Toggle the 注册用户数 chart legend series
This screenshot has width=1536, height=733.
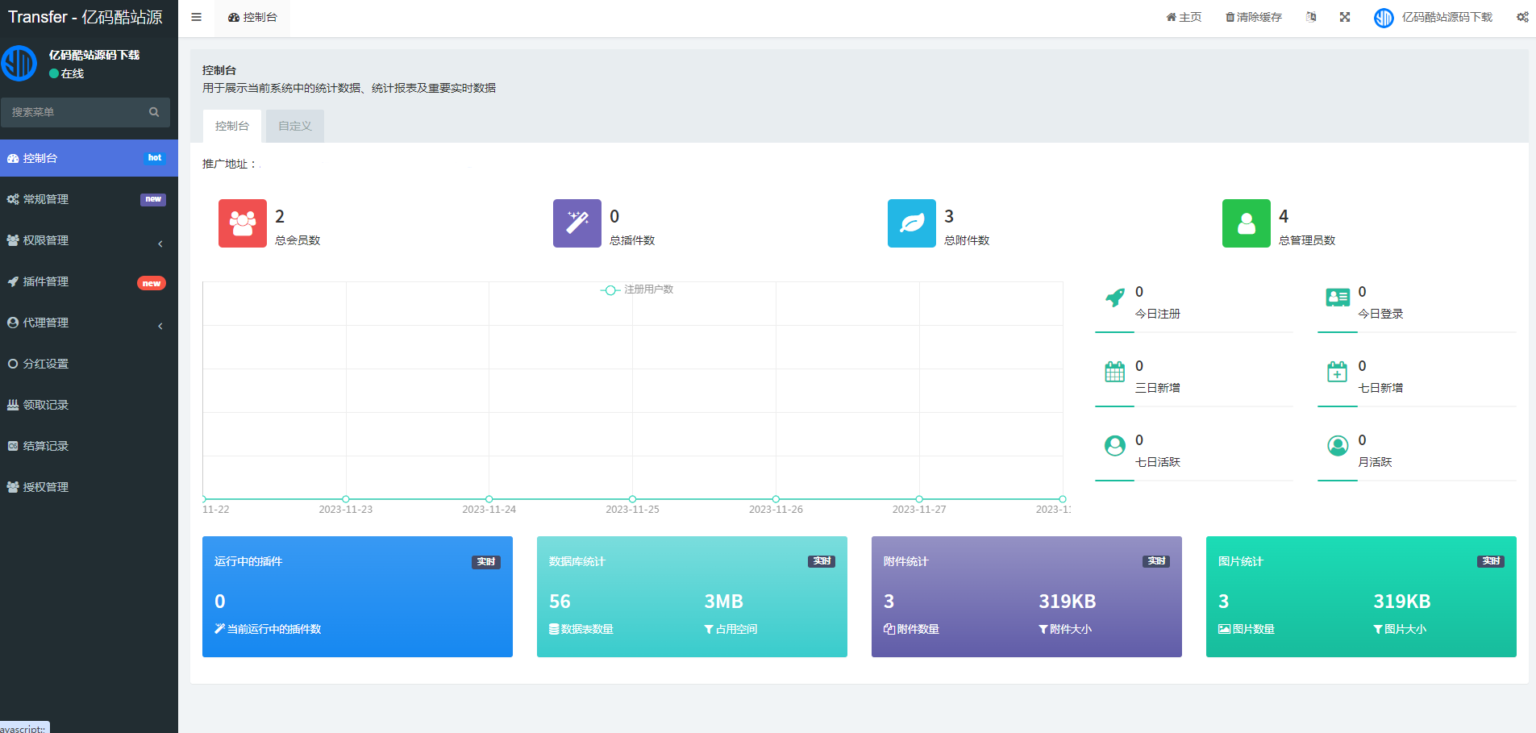click(x=637, y=290)
